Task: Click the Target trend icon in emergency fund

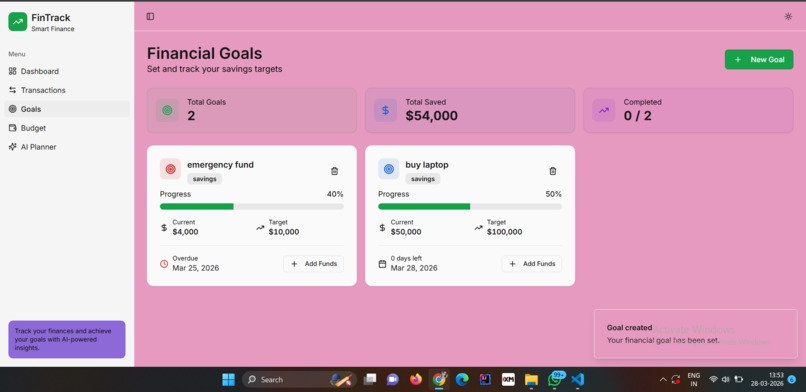Action: point(260,227)
